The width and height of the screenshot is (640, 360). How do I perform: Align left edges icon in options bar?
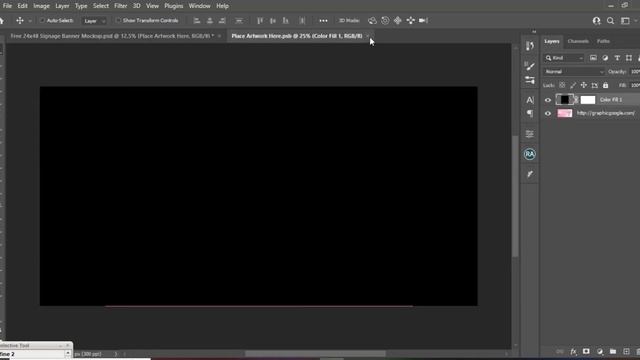coord(197,20)
